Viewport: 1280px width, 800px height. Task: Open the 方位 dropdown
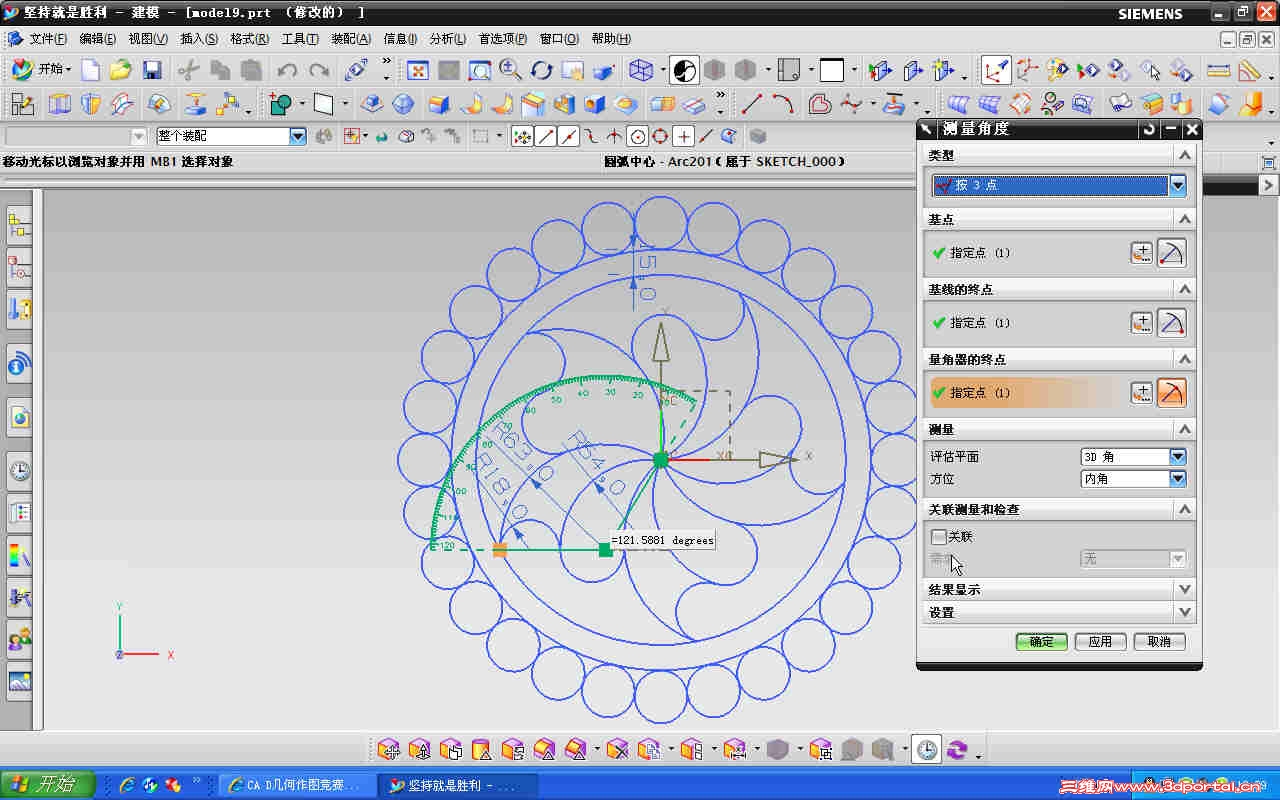(1177, 479)
